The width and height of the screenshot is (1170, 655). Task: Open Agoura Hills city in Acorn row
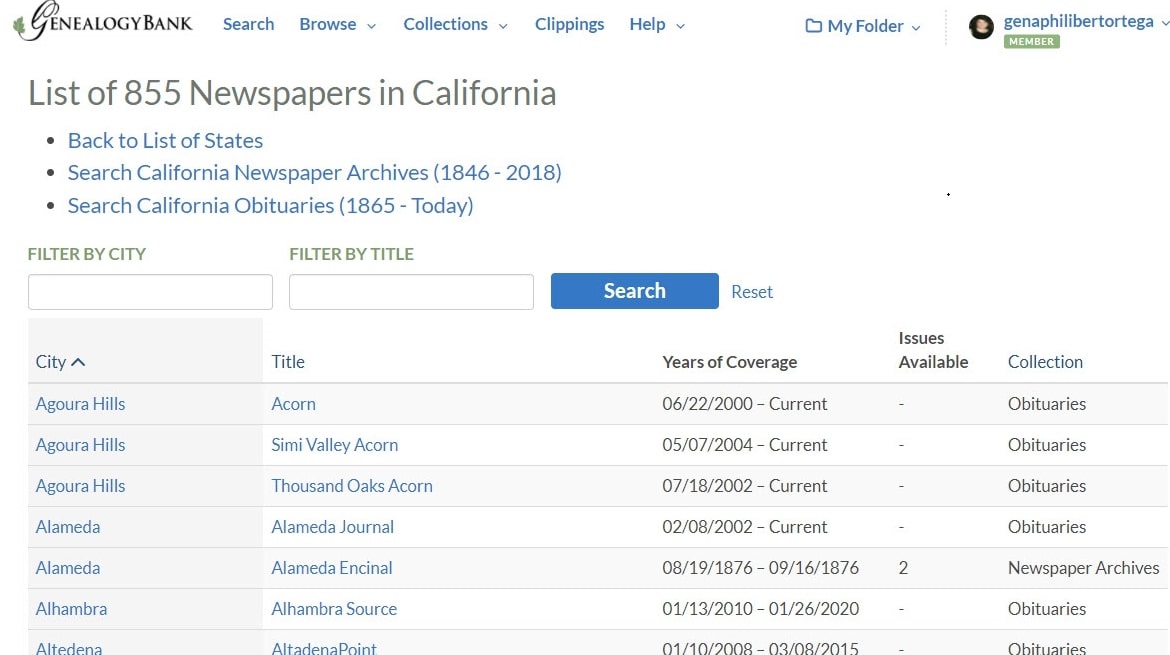(80, 404)
